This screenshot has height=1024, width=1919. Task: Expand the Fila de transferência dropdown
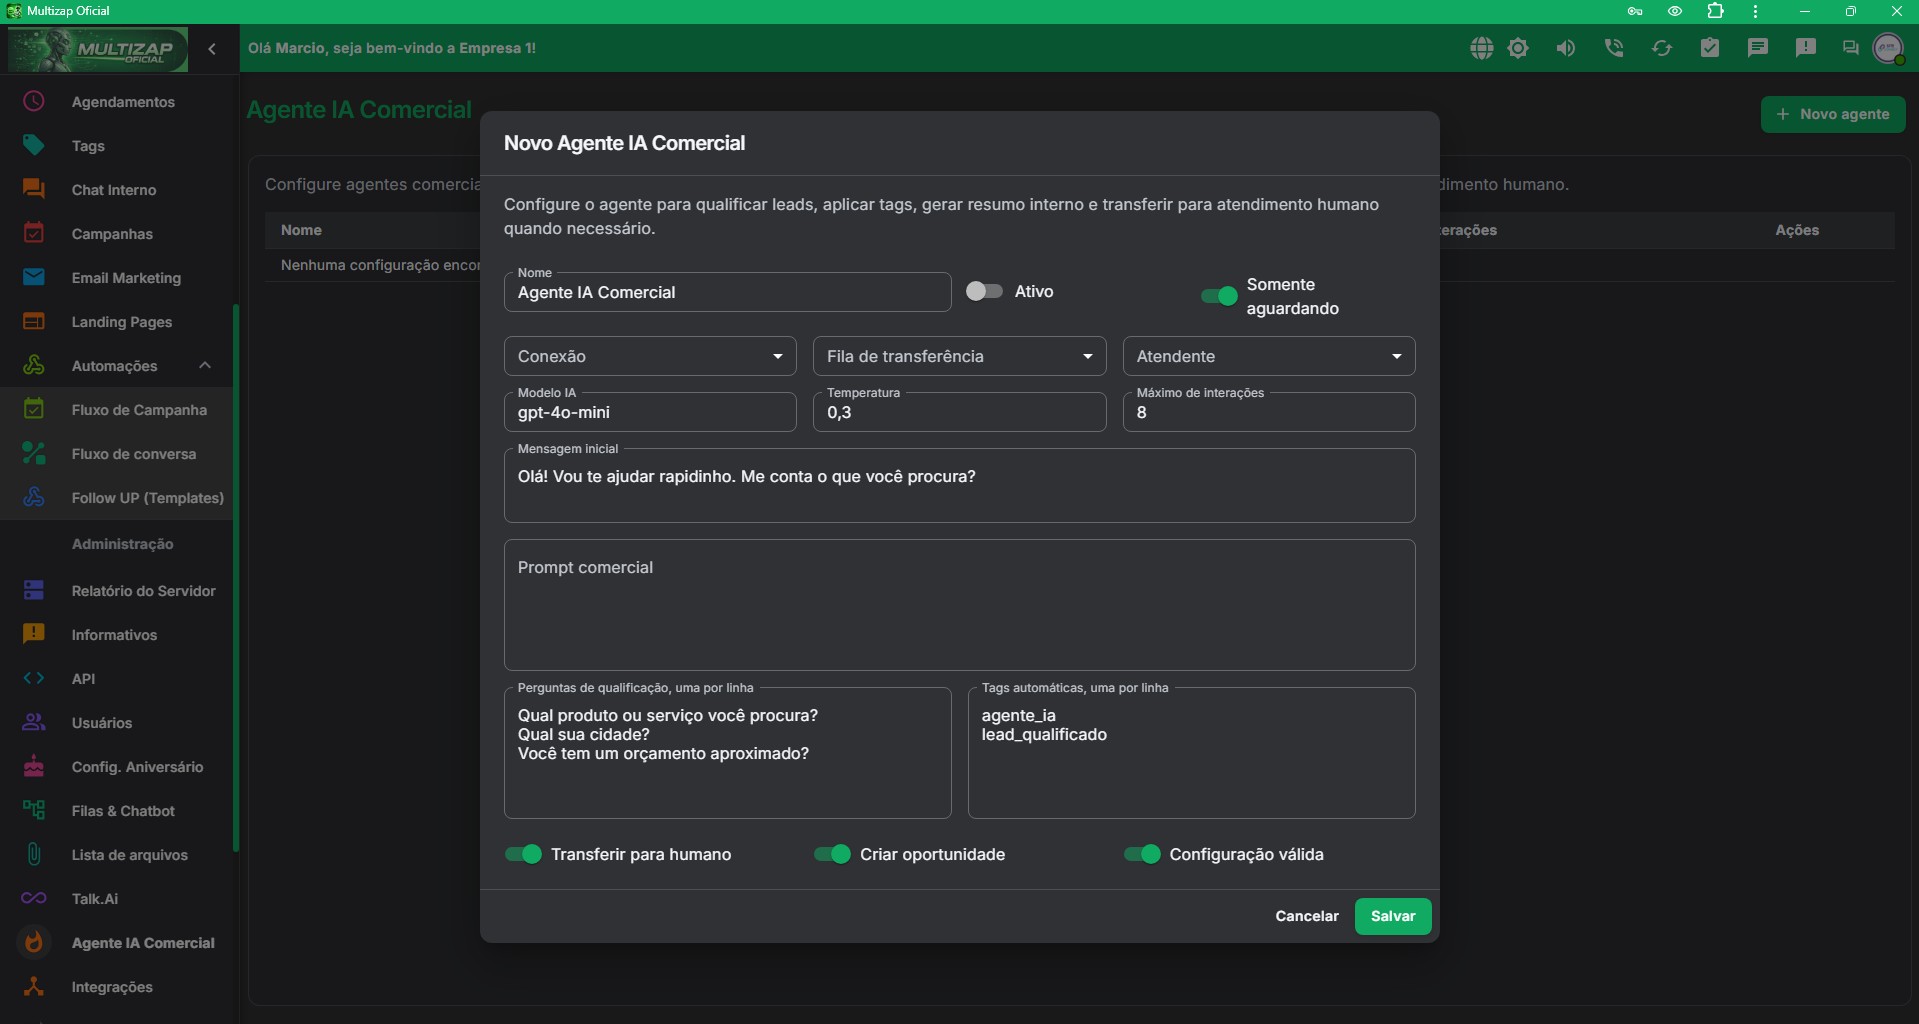960,356
